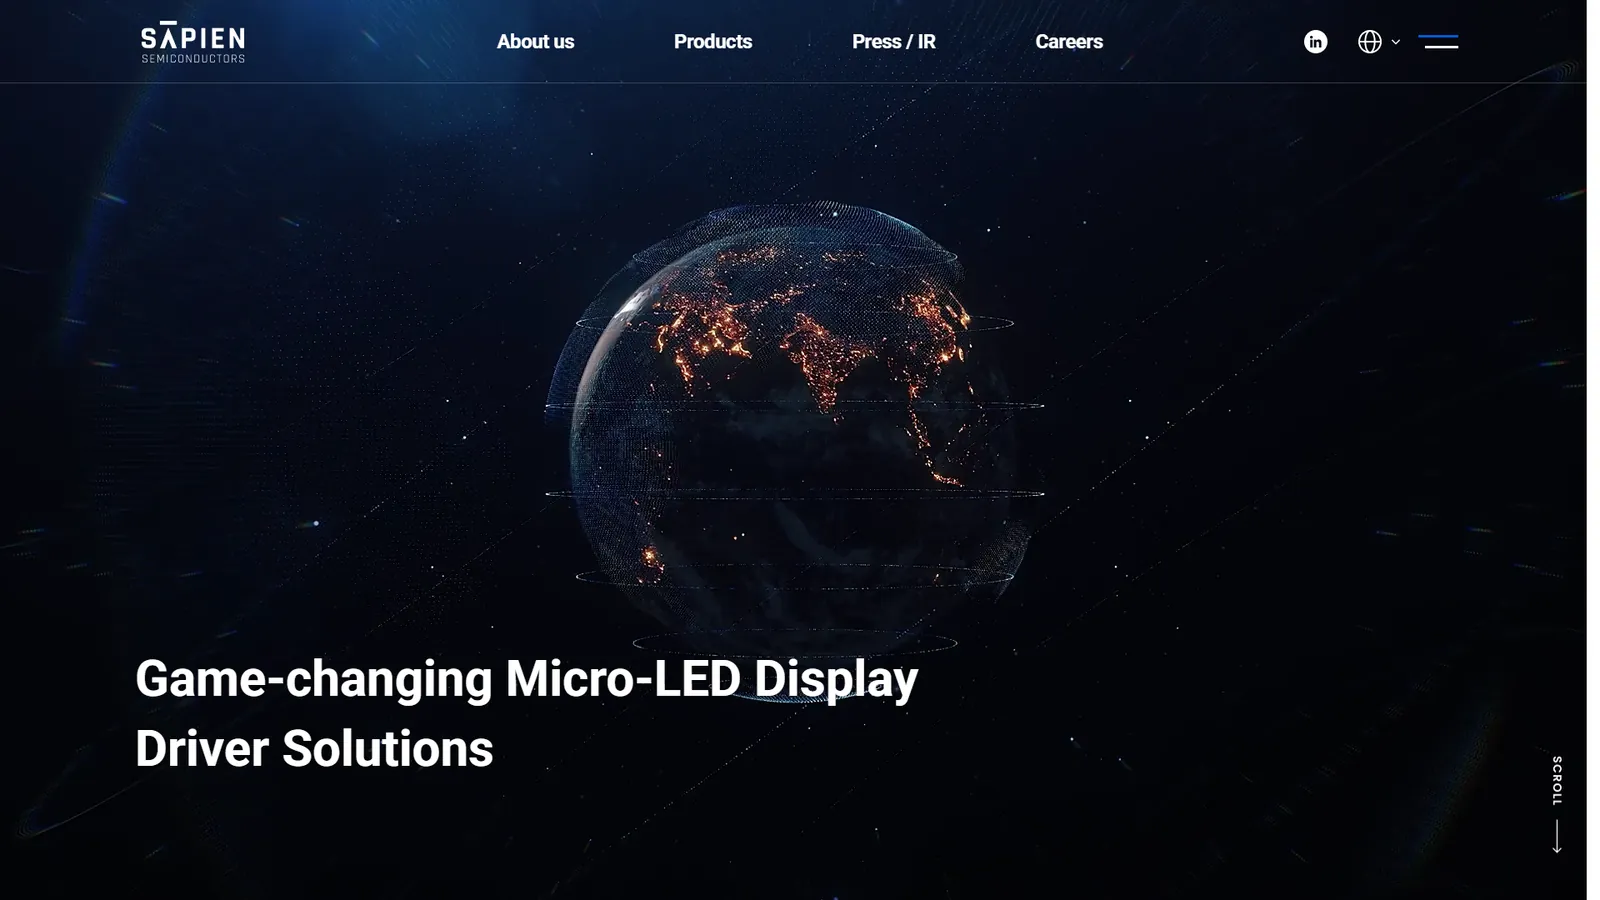This screenshot has height=900, width=1600.
Task: Click the Sapien logo wordmark
Action: tap(193, 37)
